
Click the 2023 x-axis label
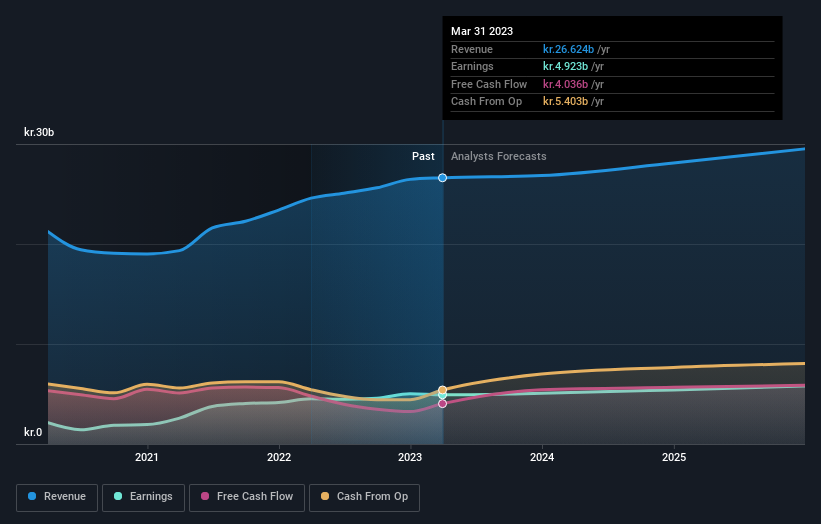[410, 458]
